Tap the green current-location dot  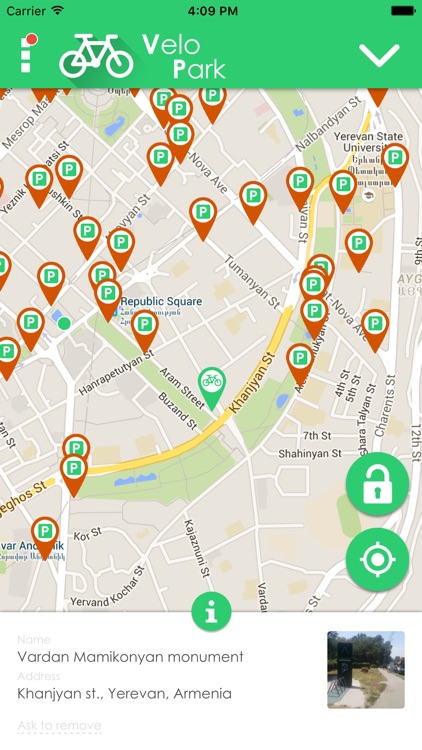pos(64,323)
